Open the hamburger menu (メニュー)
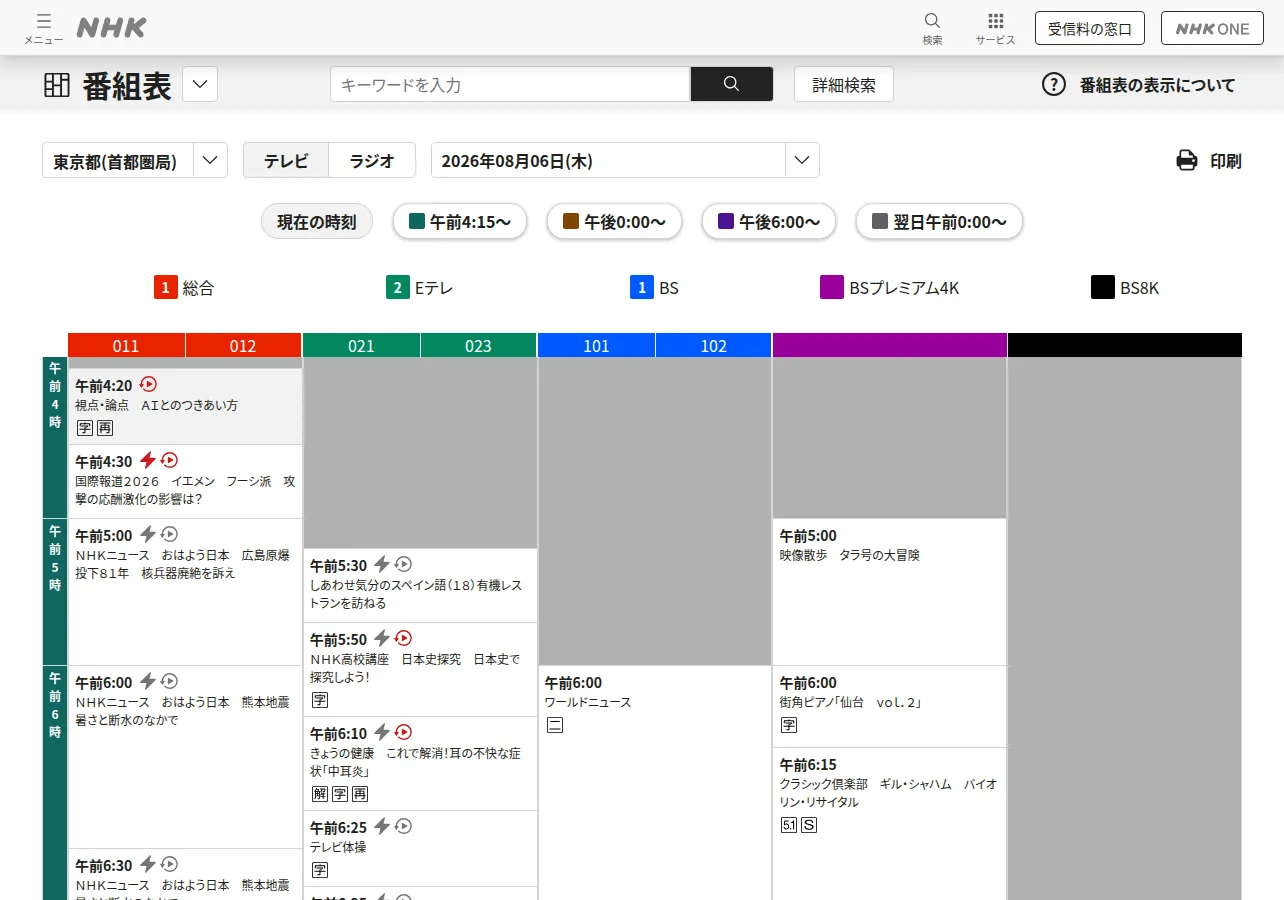The width and height of the screenshot is (1284, 900). (43, 28)
